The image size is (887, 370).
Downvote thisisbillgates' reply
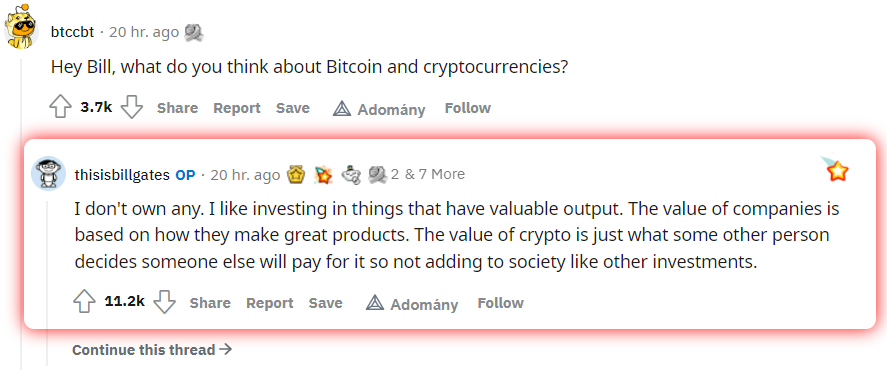165,302
